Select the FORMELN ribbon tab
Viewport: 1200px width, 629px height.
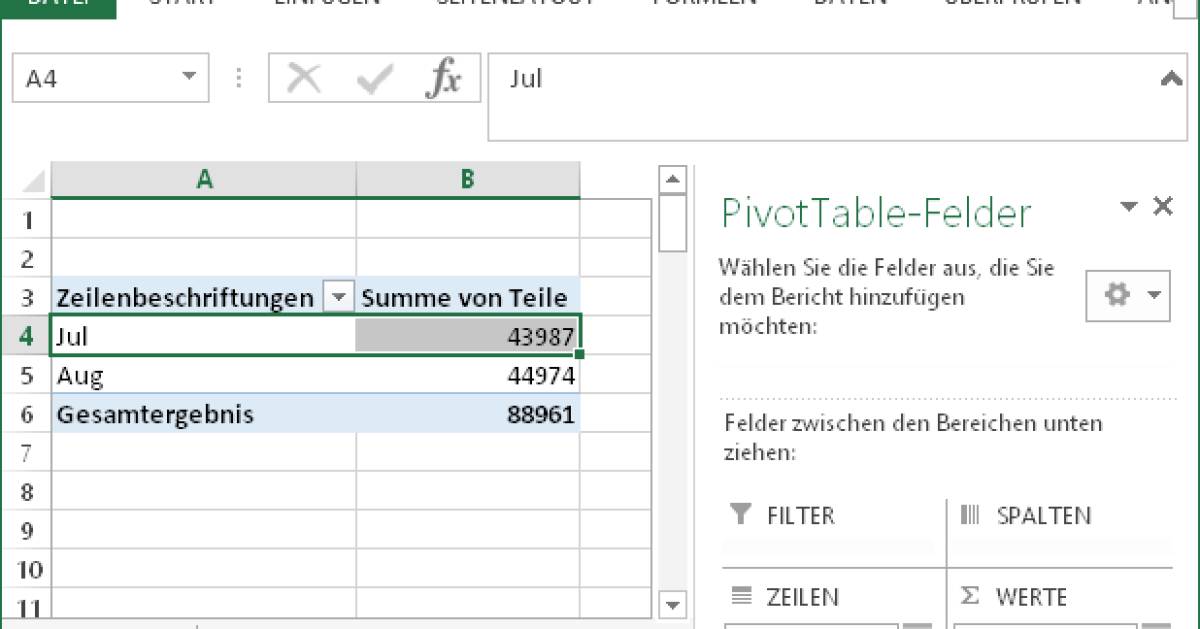[704, 4]
